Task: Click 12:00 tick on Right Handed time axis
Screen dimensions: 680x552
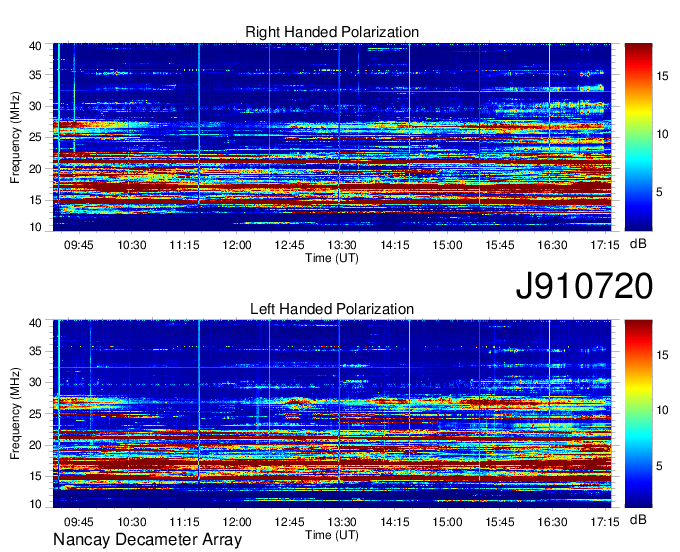Action: point(237,245)
